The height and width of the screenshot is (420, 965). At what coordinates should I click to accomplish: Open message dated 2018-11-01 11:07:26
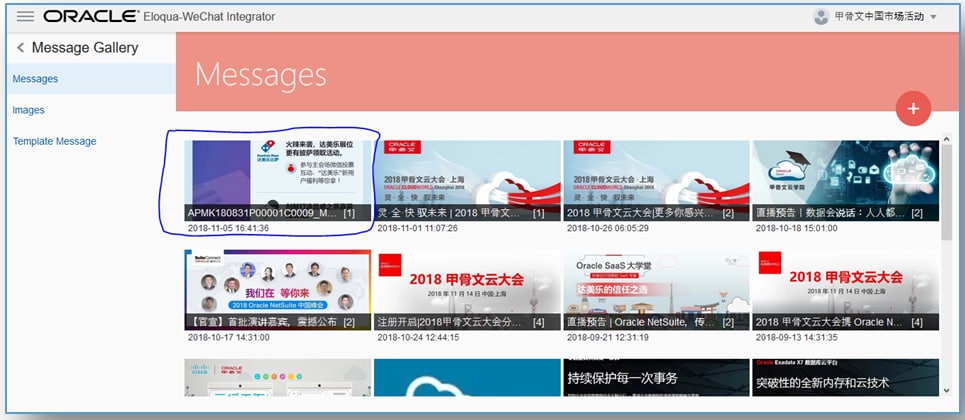pos(467,180)
